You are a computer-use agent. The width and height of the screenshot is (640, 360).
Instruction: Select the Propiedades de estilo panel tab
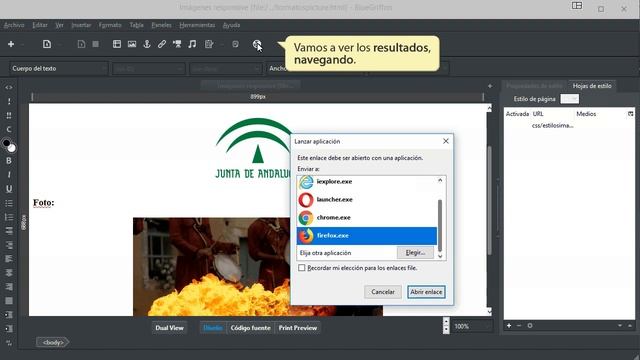534,86
